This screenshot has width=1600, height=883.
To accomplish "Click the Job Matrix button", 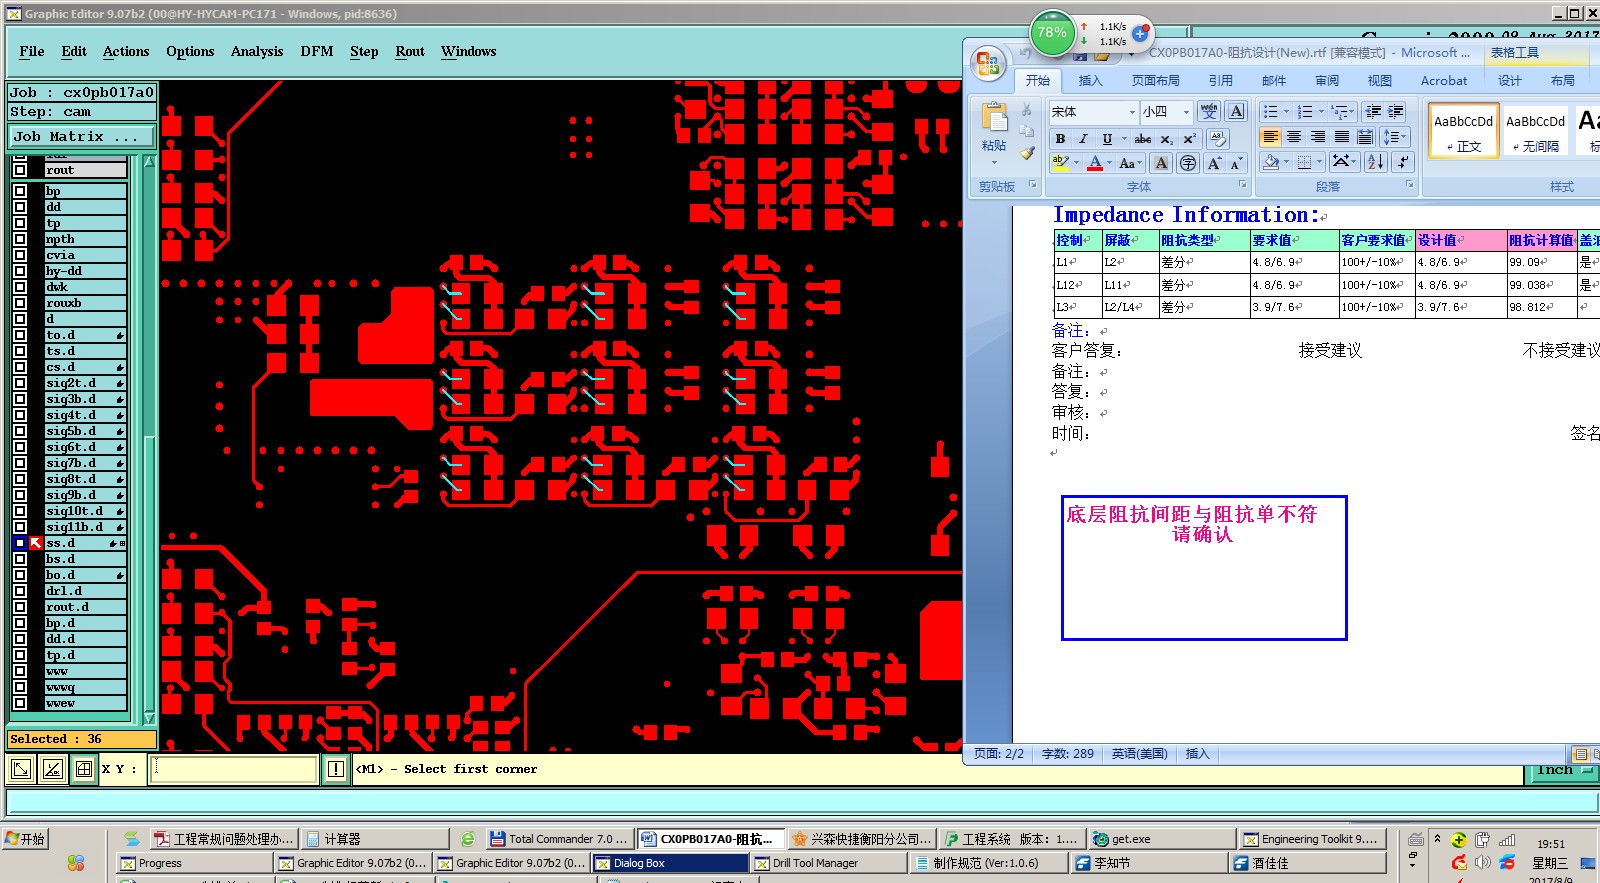I will [82, 136].
